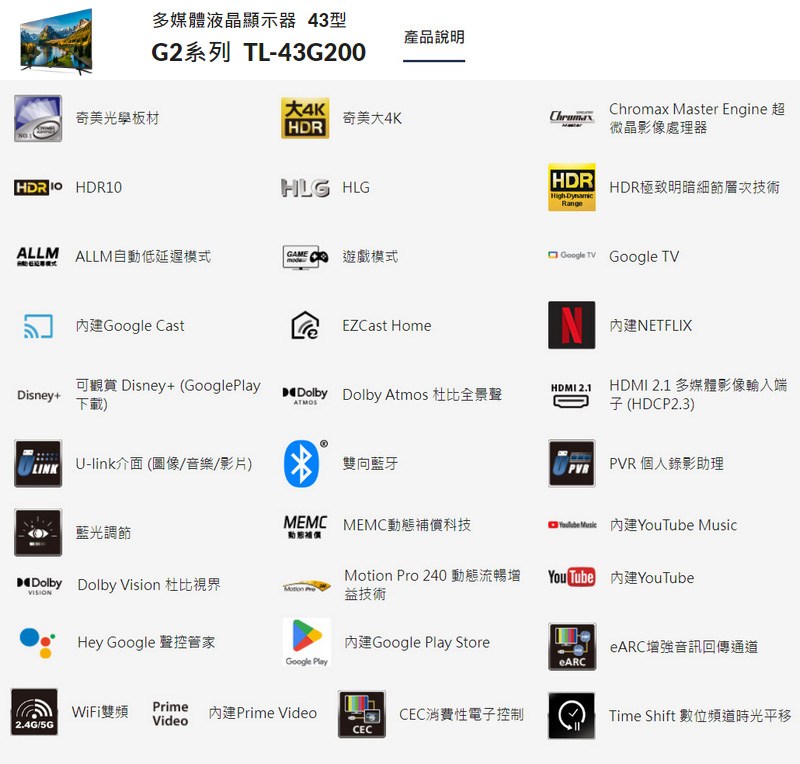Click the Hey Google assistant dots icon
Viewport: 800px width, 764px height.
click(x=37, y=643)
